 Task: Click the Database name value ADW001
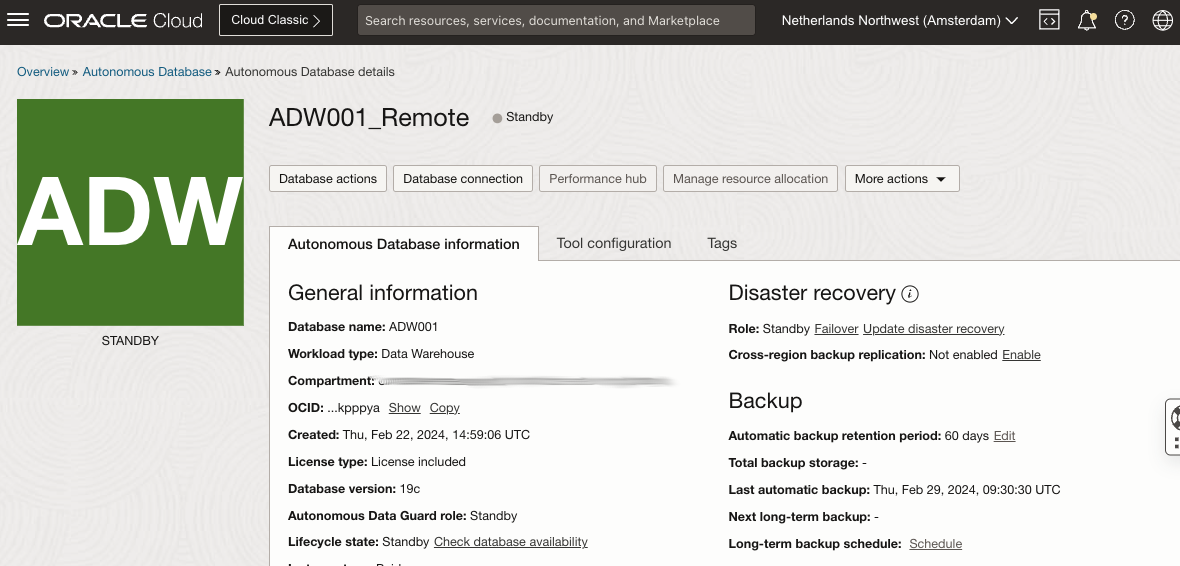click(413, 327)
